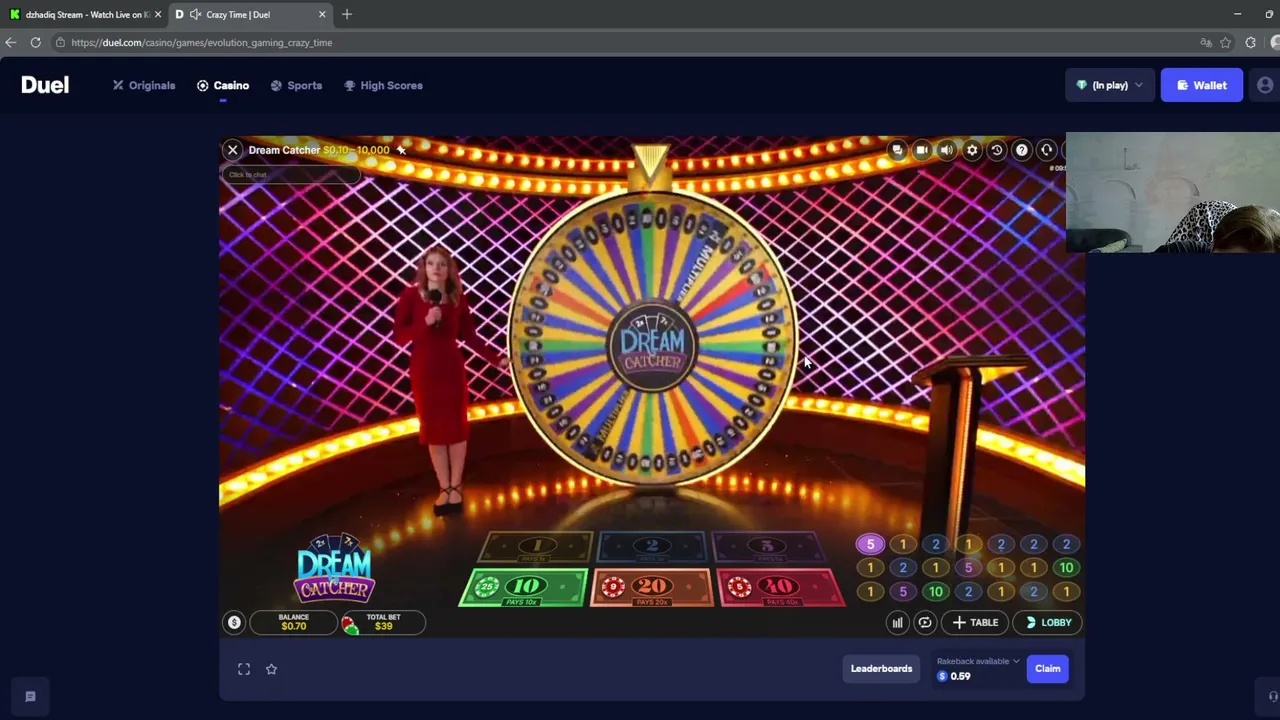
Task: Click the chat input field
Action: (290, 175)
